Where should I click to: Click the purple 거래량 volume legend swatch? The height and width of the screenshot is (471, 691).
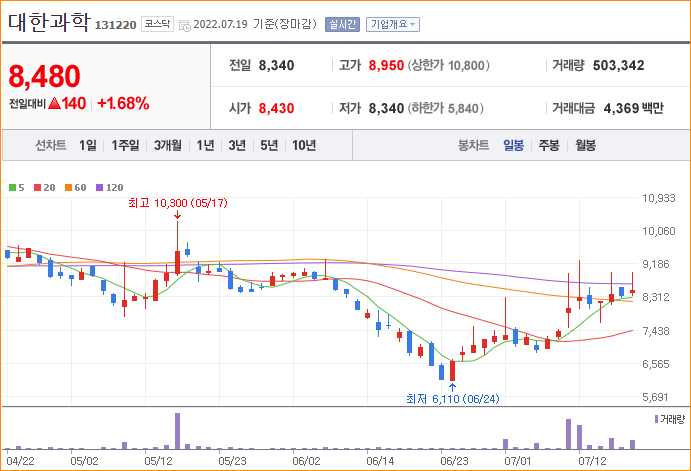point(657,419)
